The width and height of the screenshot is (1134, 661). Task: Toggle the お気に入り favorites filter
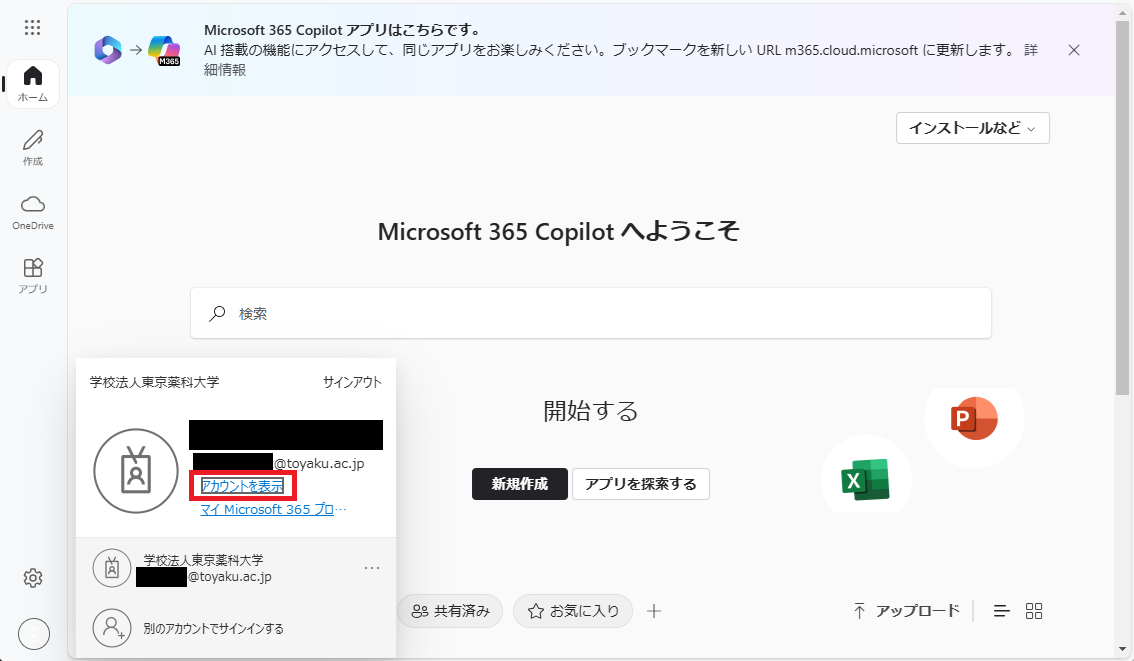coord(572,610)
